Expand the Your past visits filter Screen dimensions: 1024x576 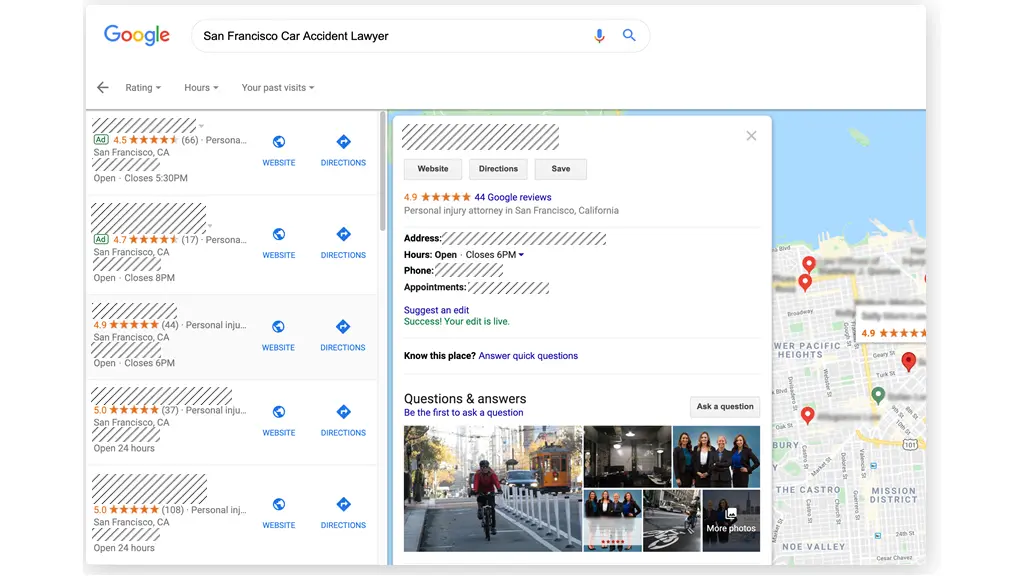(278, 88)
